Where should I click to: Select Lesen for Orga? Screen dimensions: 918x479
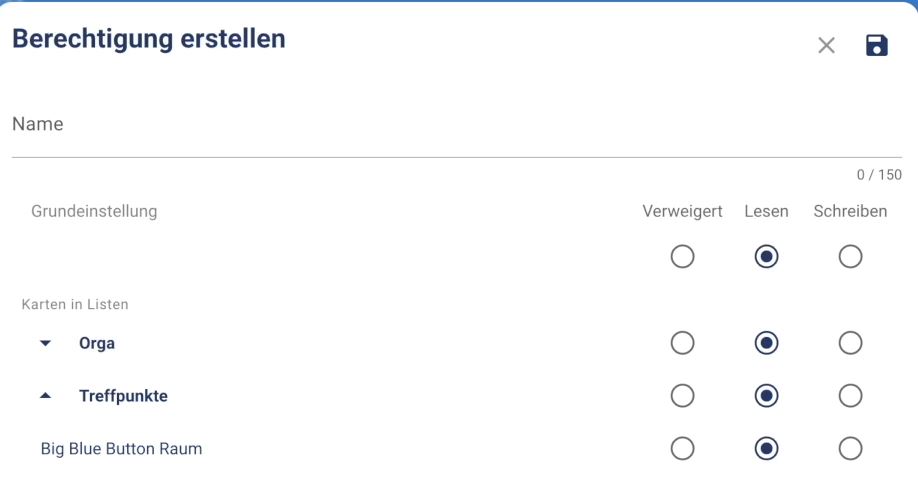click(x=766, y=343)
